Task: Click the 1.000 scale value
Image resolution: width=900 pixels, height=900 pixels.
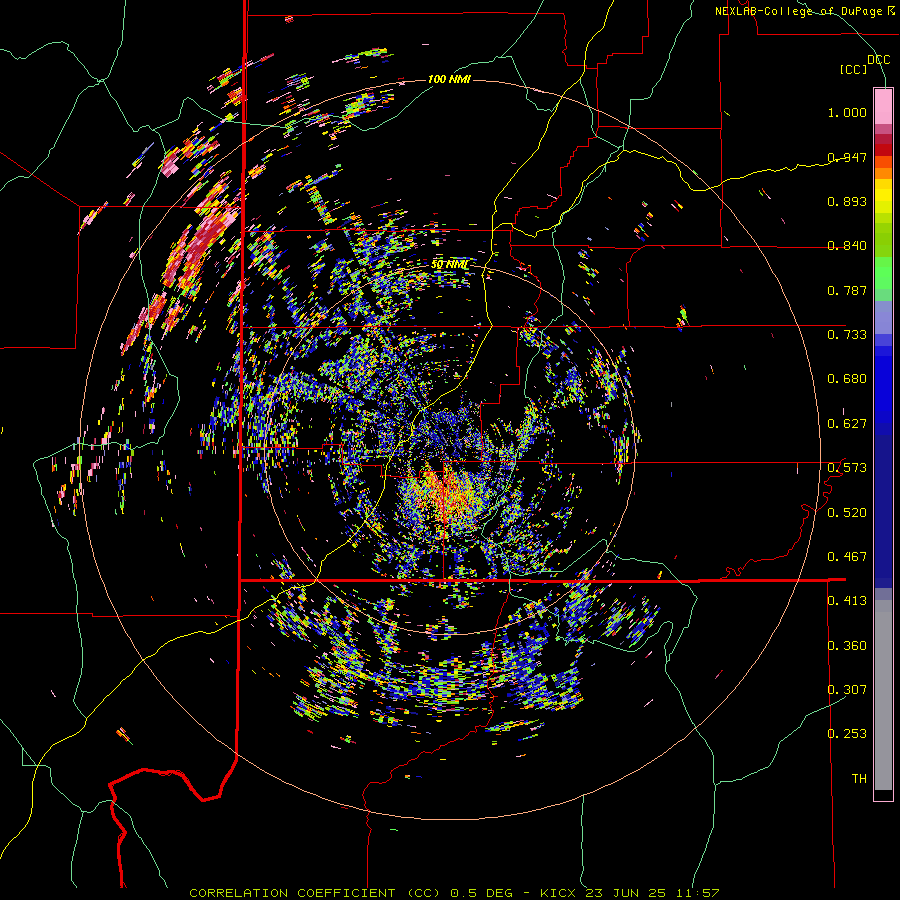Action: click(847, 112)
